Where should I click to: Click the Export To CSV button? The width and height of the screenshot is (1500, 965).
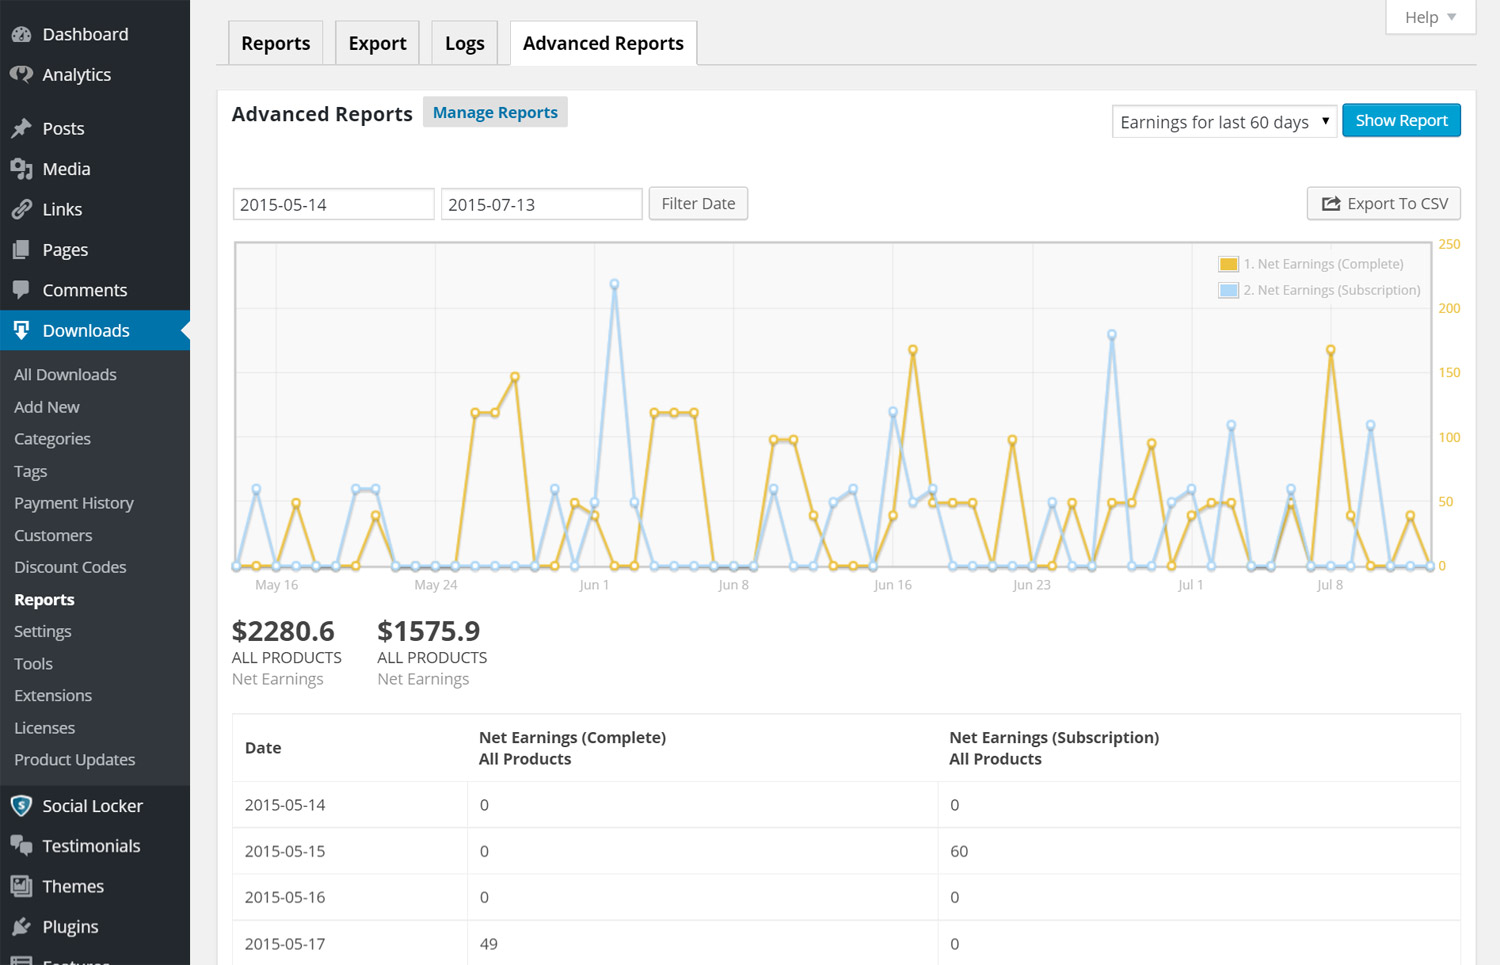tap(1384, 204)
